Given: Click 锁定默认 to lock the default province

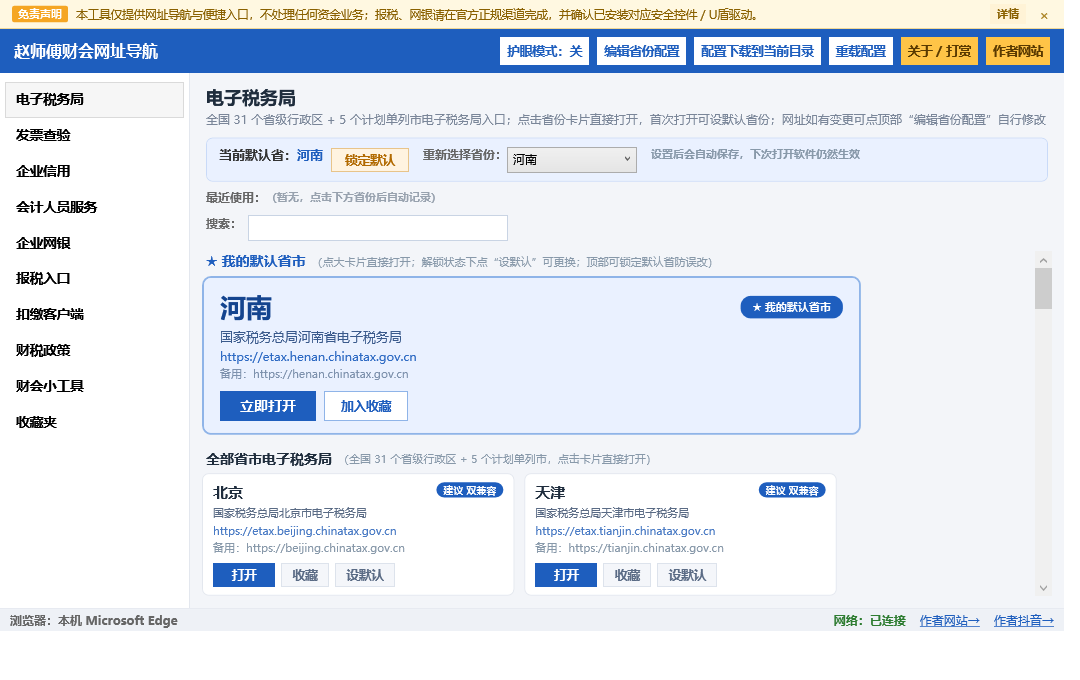Looking at the screenshot, I should 370,160.
